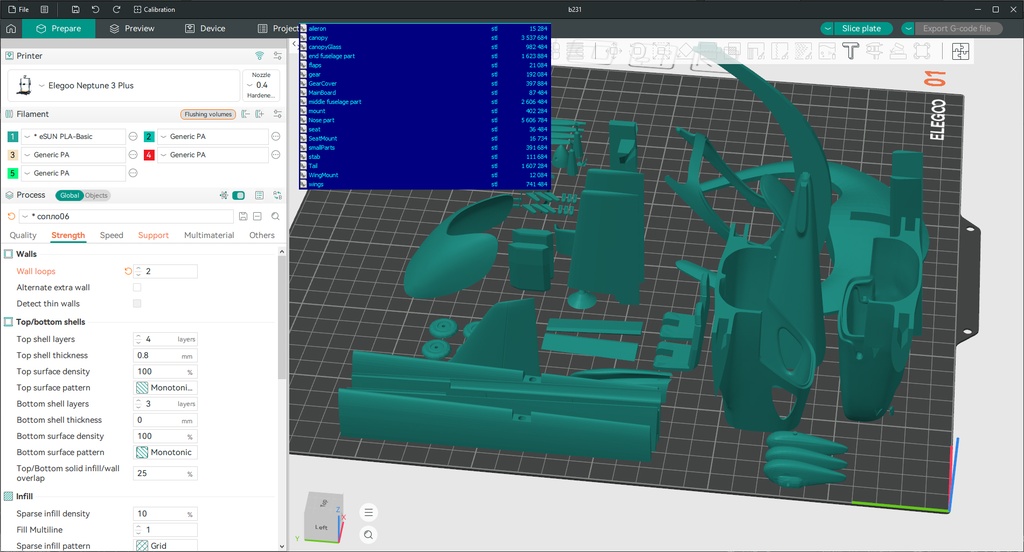Screen dimensions: 1024x552
Task: Select the Text shape tool in toolbar
Action: click(x=850, y=51)
